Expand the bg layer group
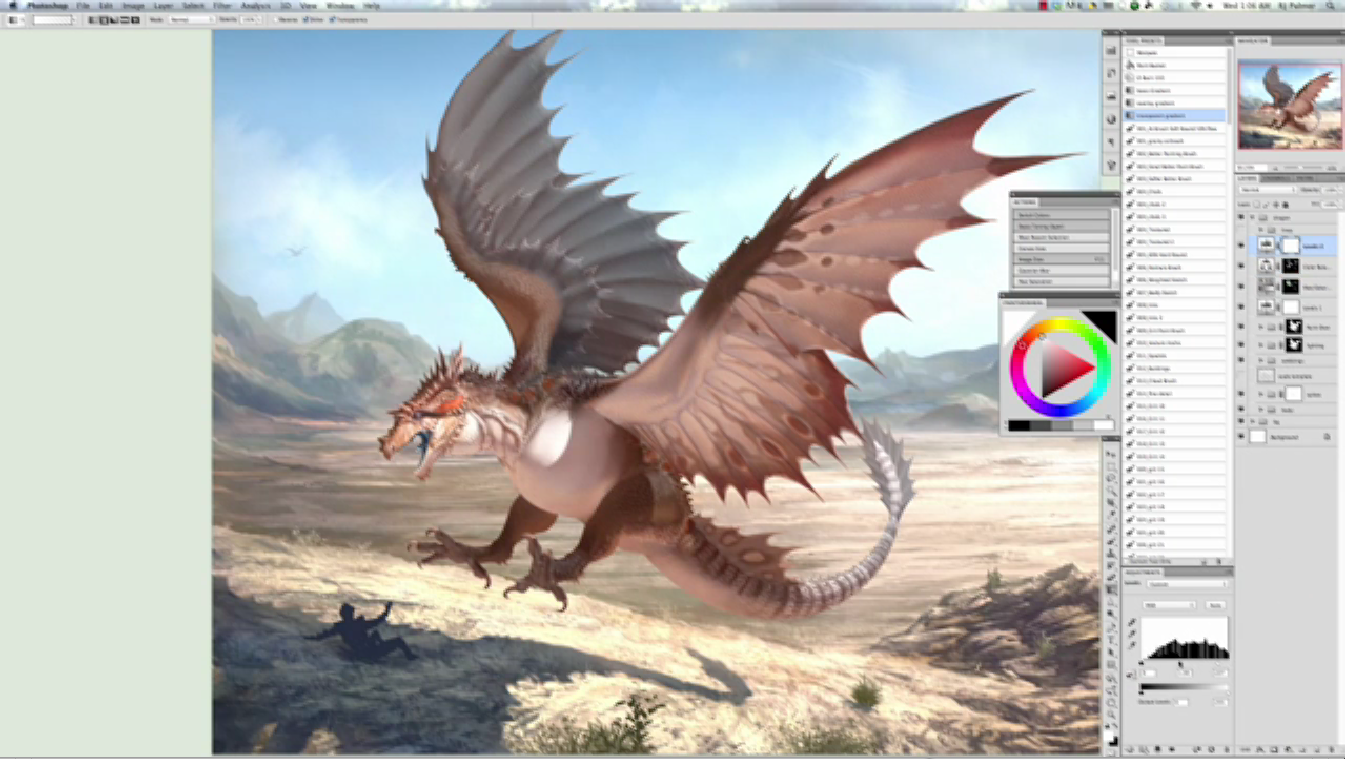The height and width of the screenshot is (759, 1345). point(1252,422)
